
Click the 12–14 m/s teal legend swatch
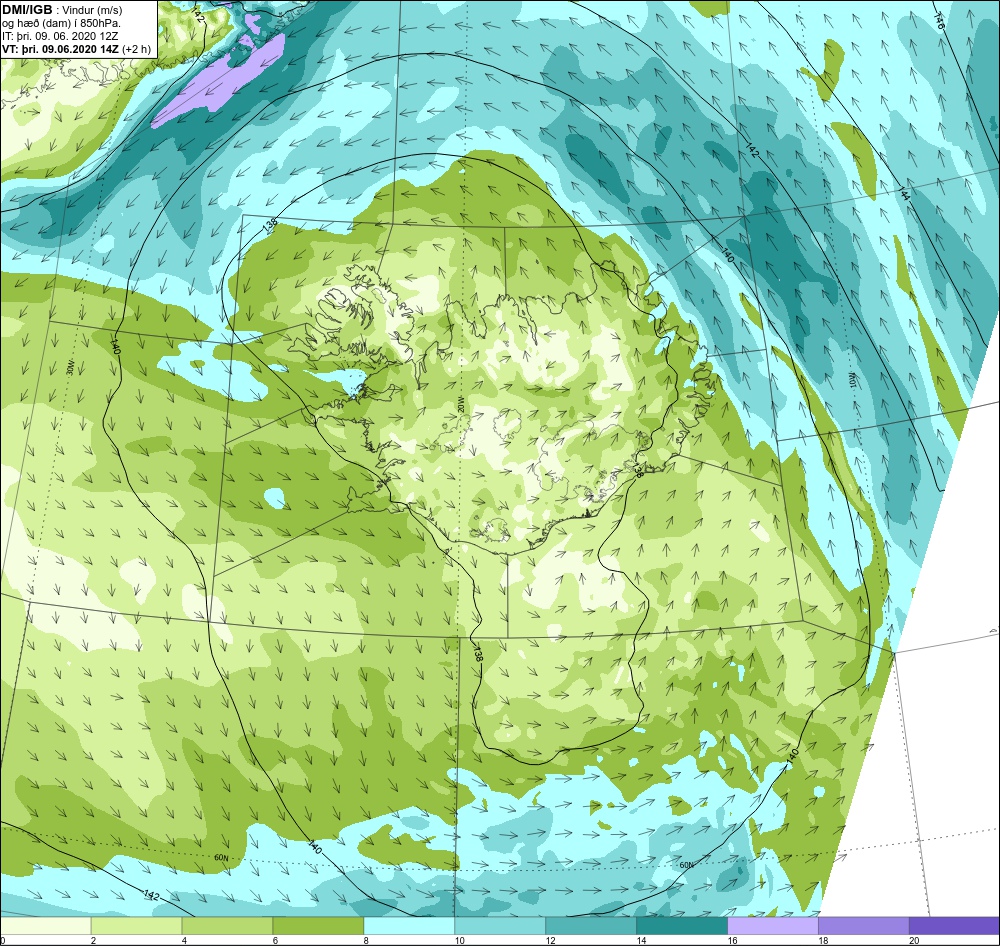point(591,925)
